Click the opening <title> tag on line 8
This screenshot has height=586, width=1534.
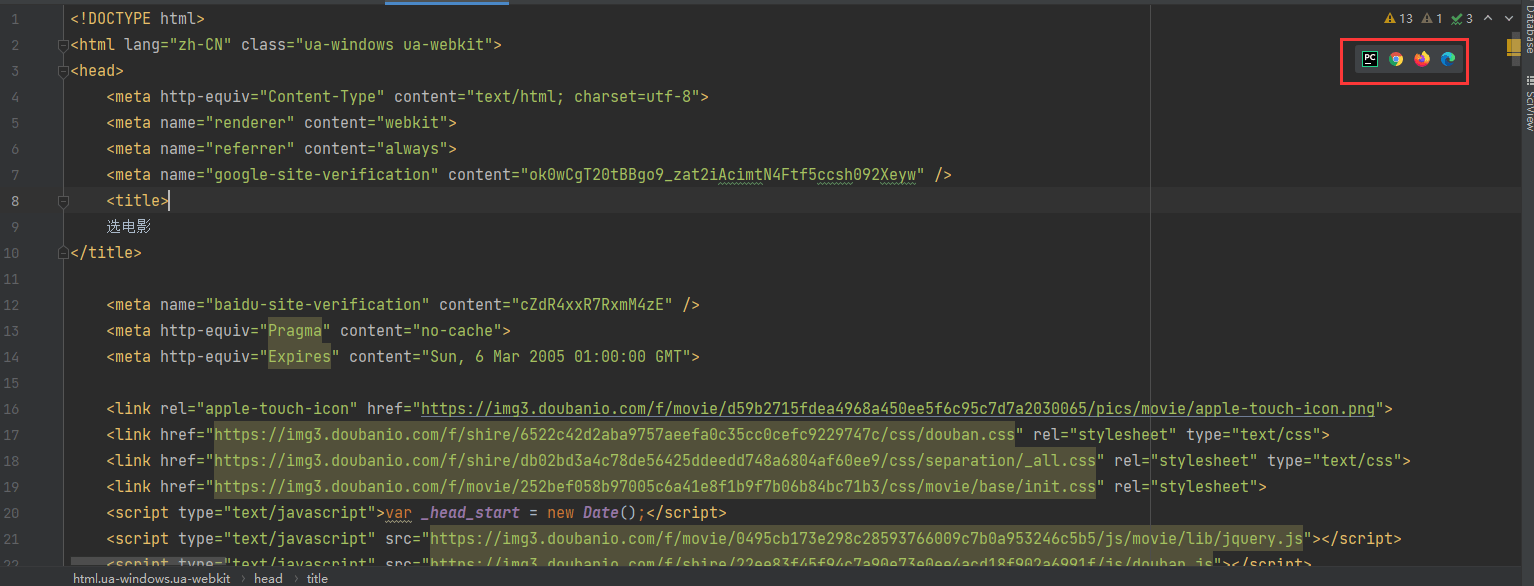tap(138, 201)
